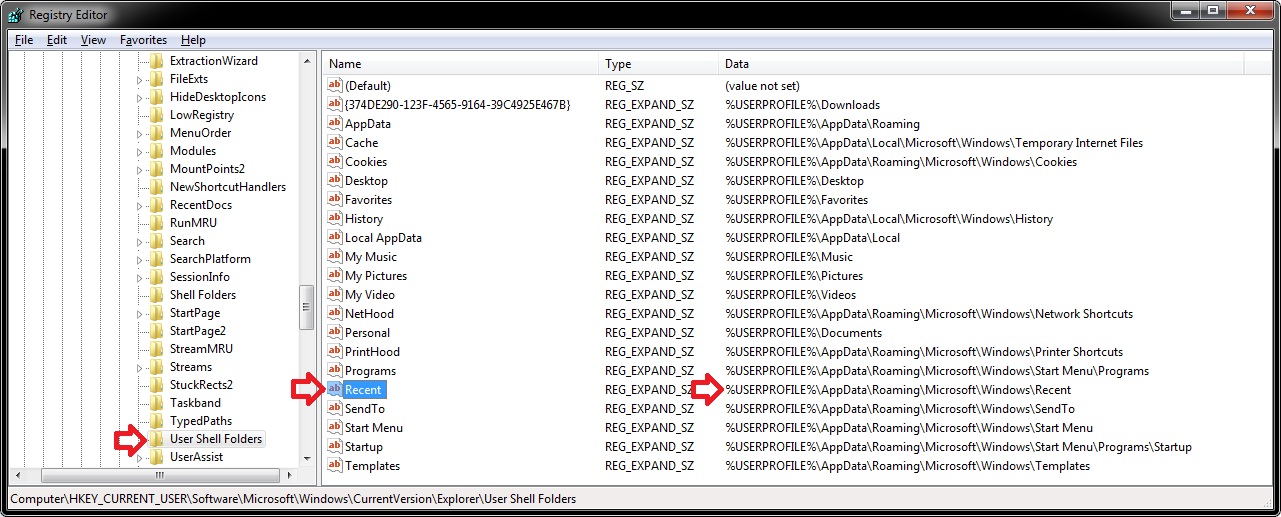Click the folder icon beside MenuOrder
1281x517 pixels.
click(156, 133)
